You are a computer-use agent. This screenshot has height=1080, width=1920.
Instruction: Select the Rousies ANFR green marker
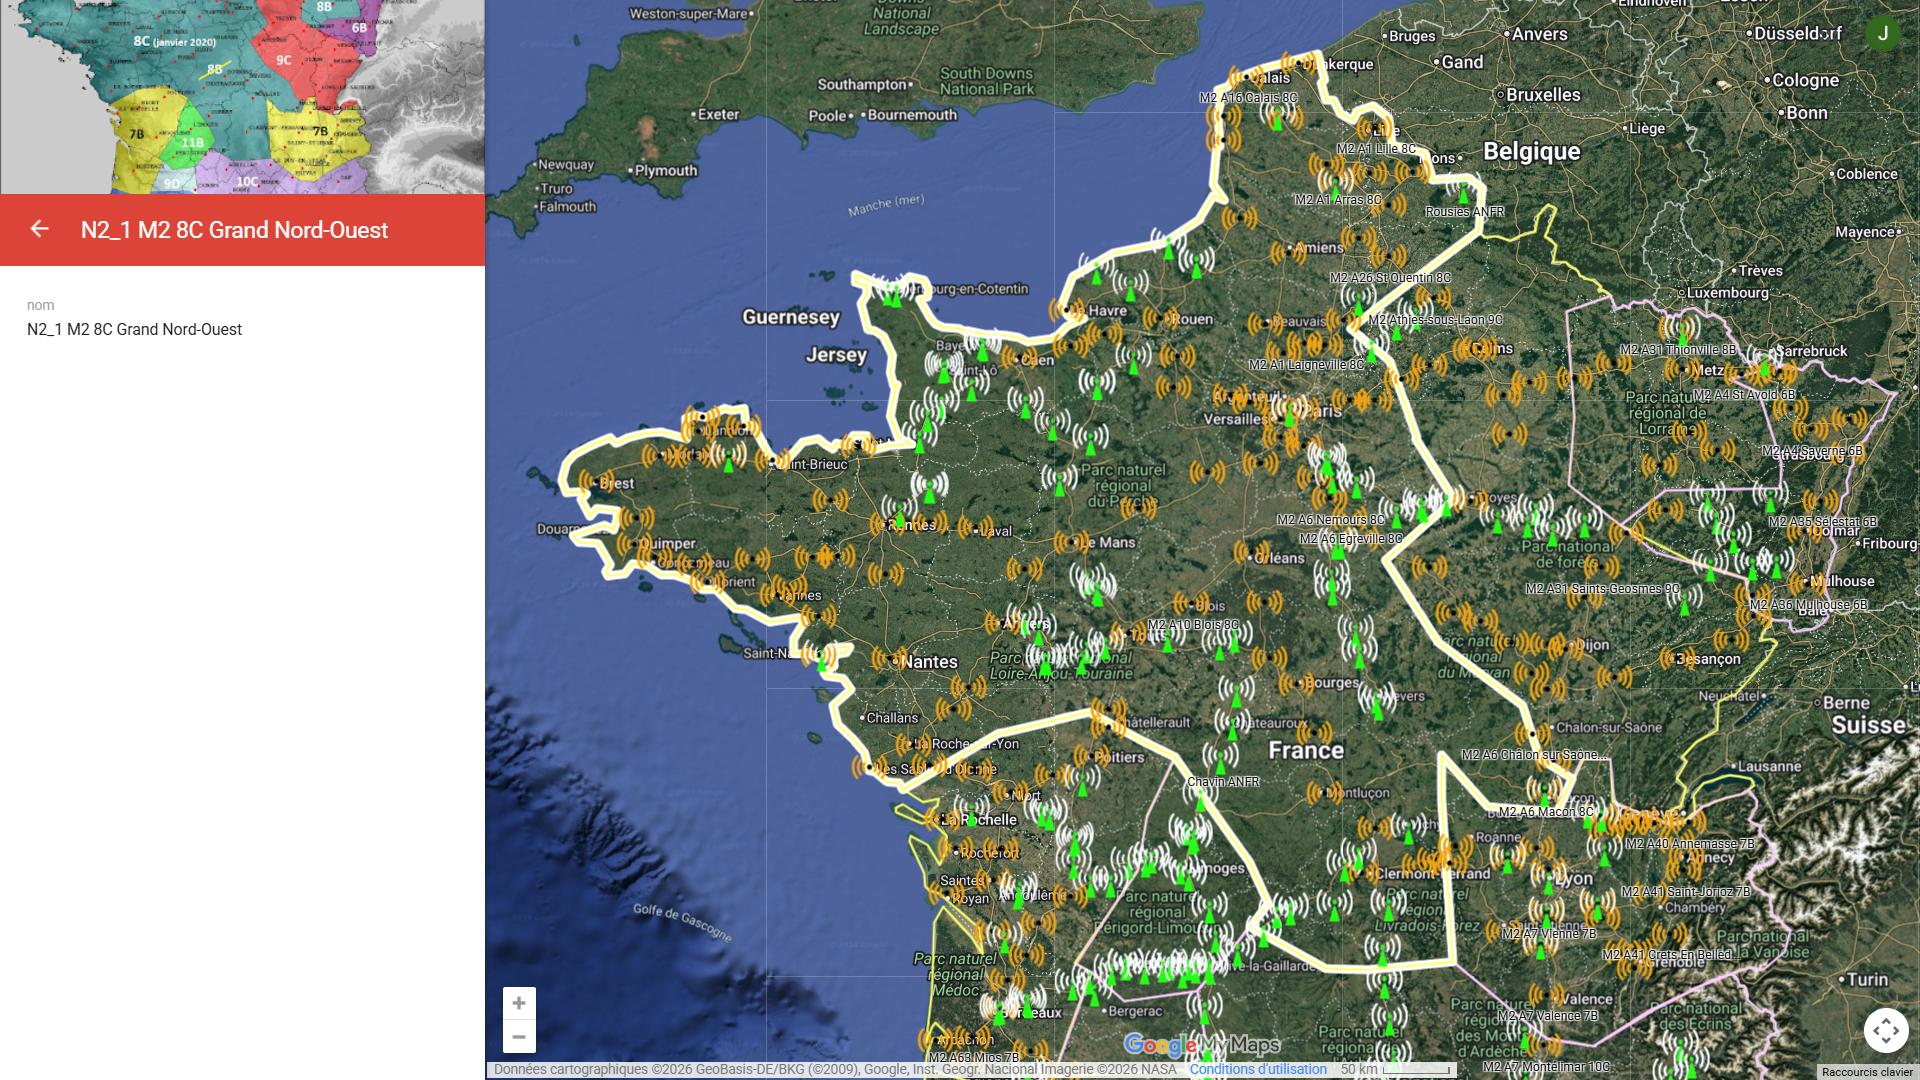[x=1464, y=193]
